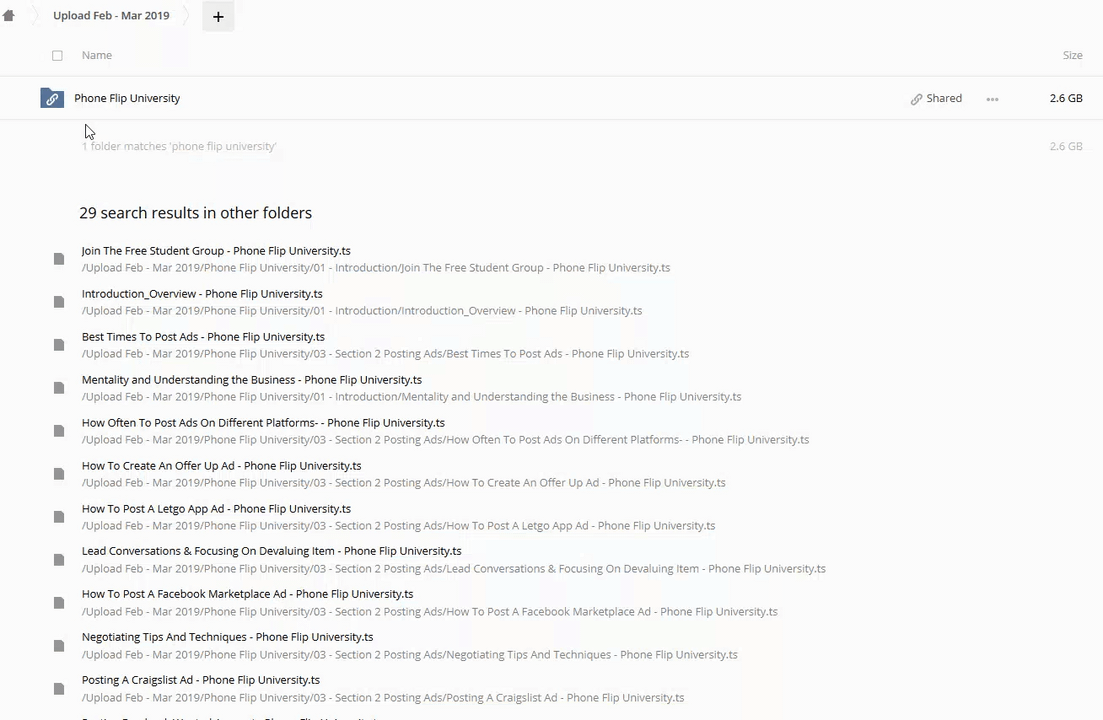The image size is (1103, 720).
Task: Open the three-dot menu for Phone Flip University
Action: (992, 99)
